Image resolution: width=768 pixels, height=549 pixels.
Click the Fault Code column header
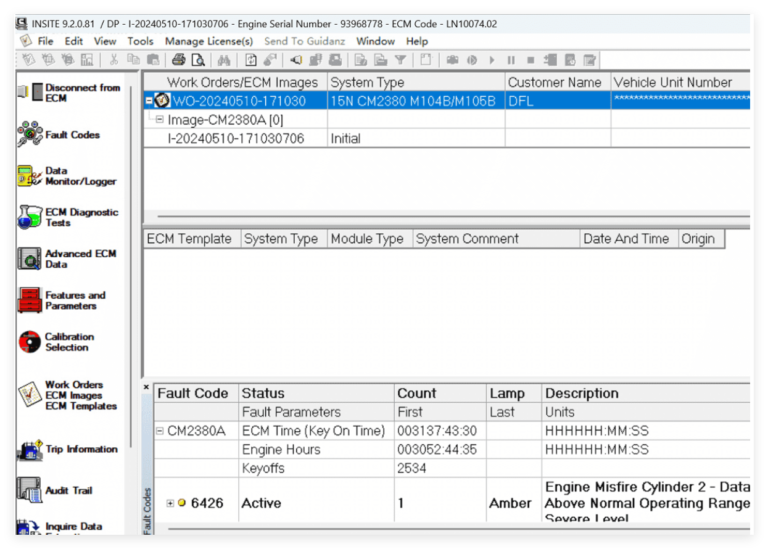point(196,393)
